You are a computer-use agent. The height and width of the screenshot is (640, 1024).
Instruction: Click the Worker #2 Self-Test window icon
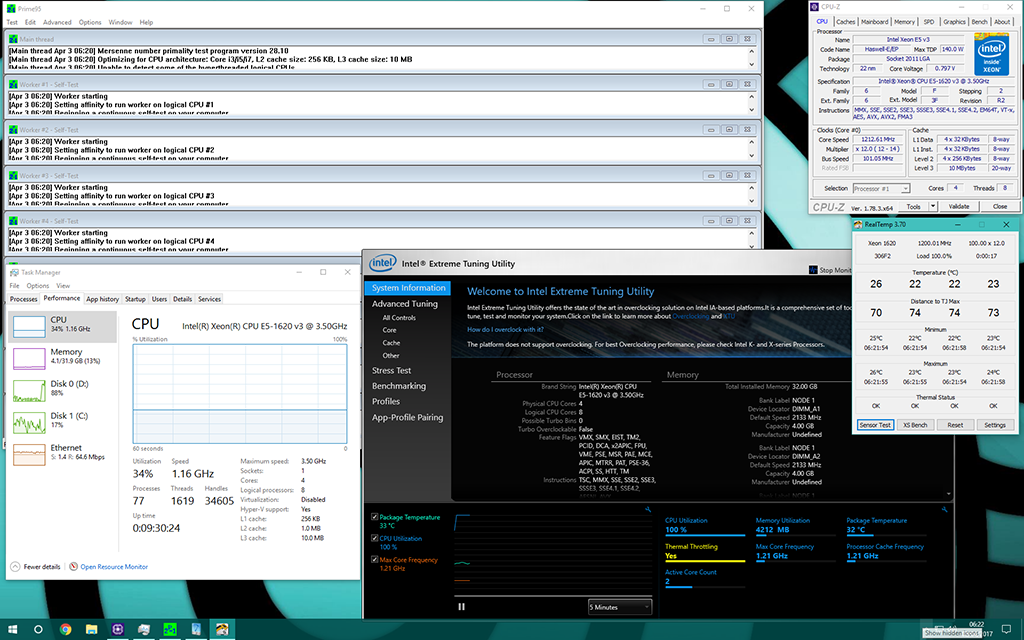click(x=12, y=130)
